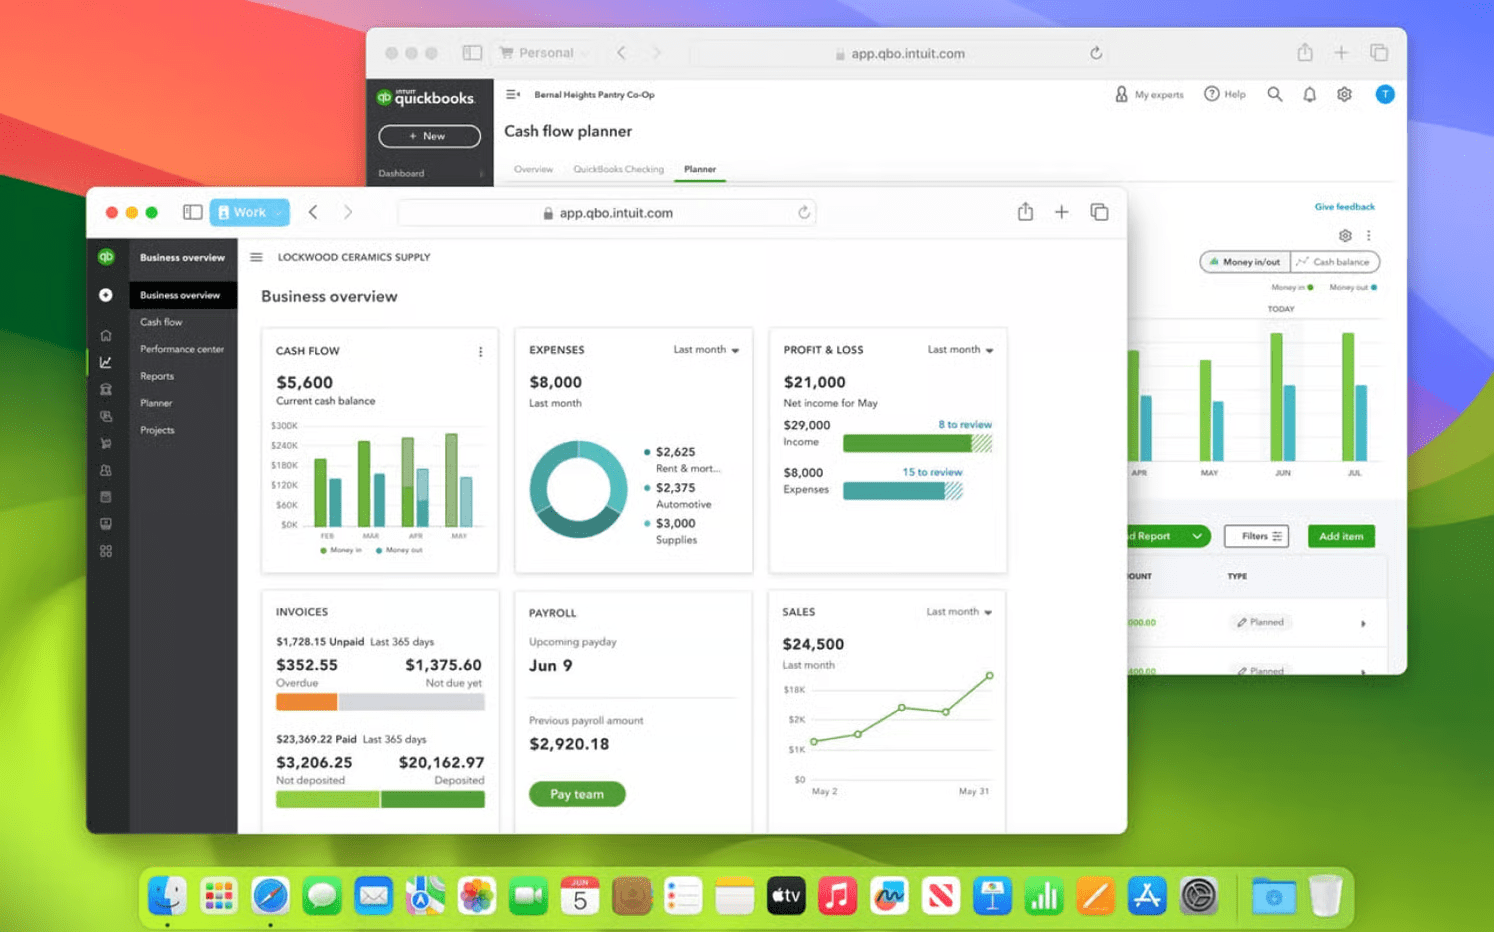This screenshot has height=932, width=1494.
Task: Click the hamburger menu beside Lockwood Ceramics Supply
Action: click(x=256, y=257)
